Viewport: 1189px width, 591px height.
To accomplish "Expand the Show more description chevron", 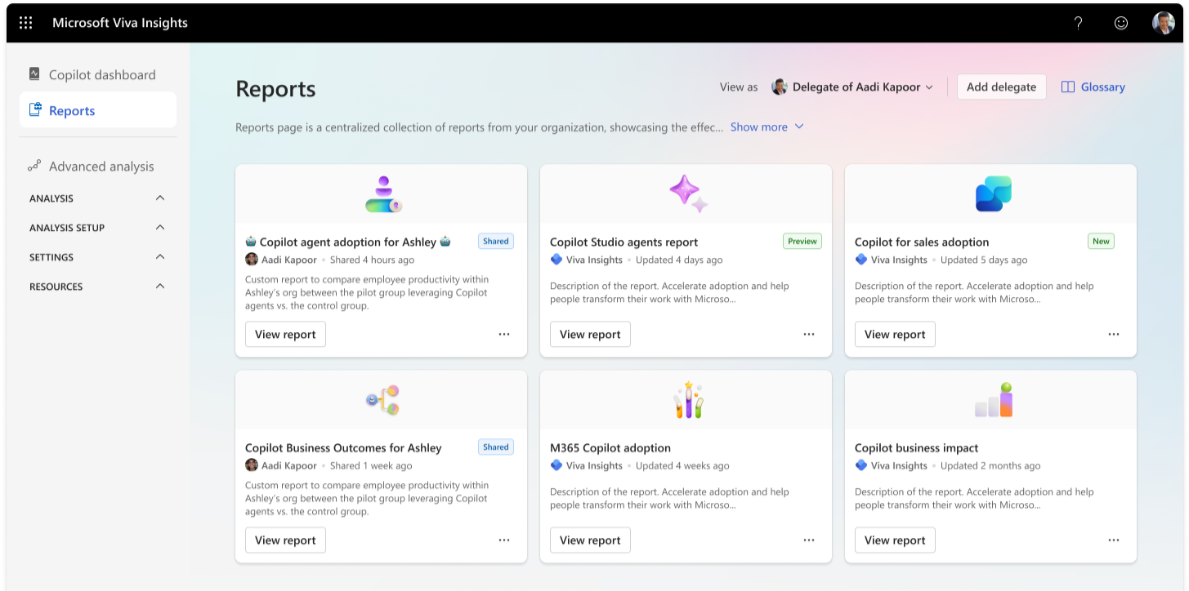I will coord(798,127).
